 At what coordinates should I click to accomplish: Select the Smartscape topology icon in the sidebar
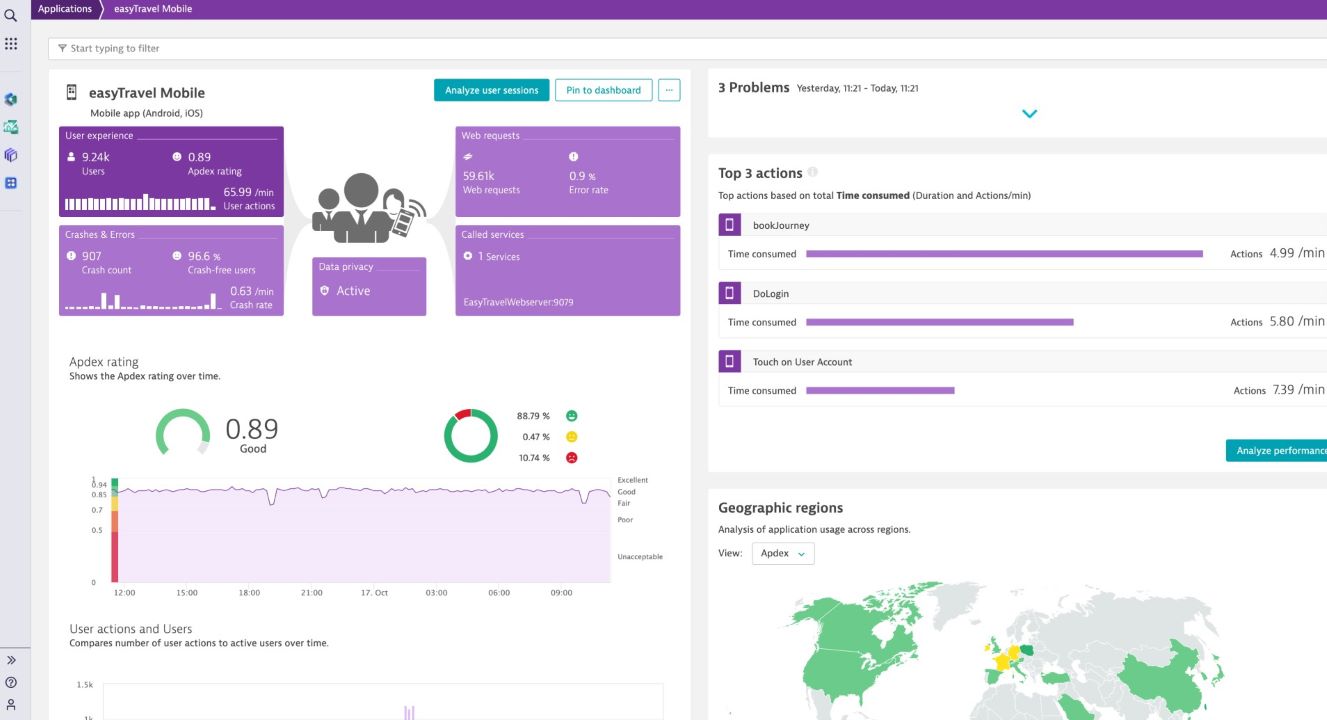point(11,99)
